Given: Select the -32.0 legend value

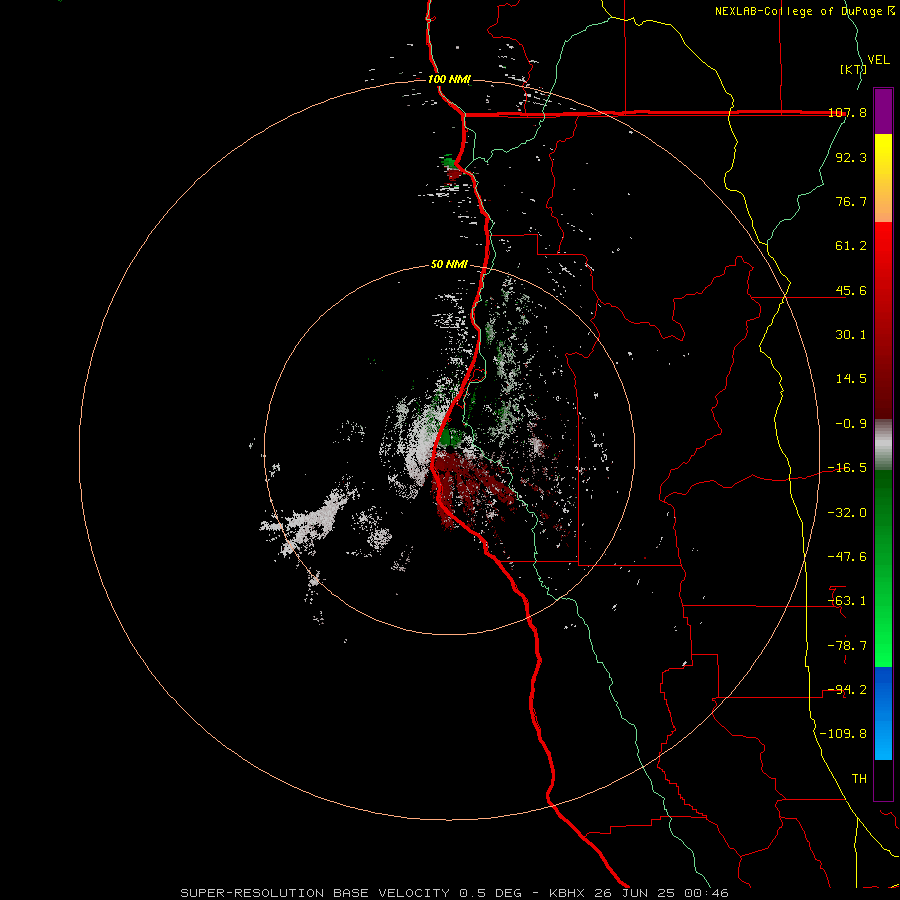Looking at the screenshot, I should coord(847,513).
